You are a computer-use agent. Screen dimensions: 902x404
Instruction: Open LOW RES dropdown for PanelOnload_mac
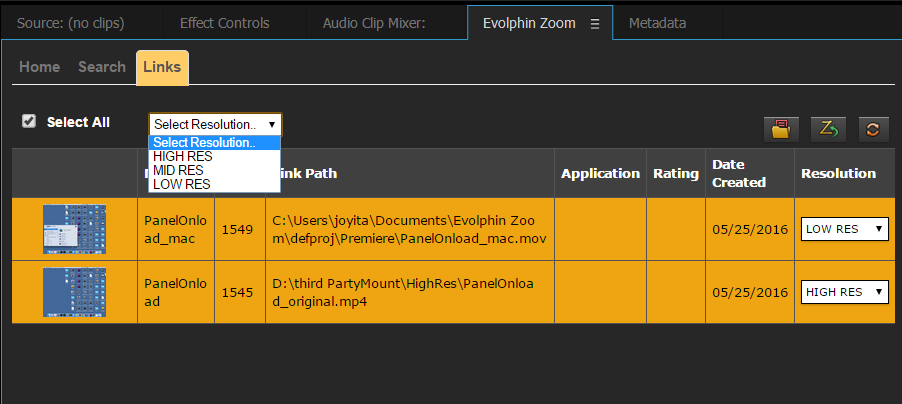[844, 229]
